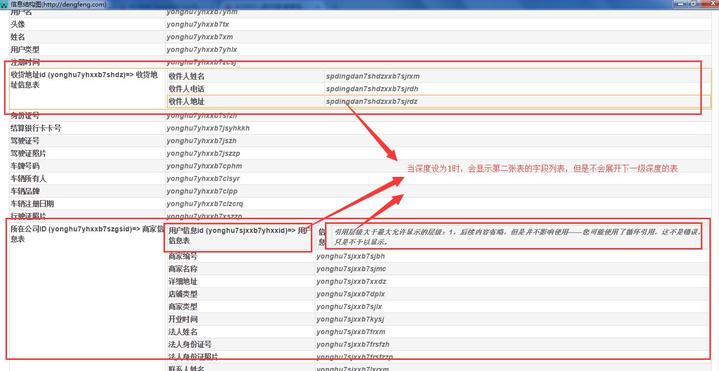
Task: Click the 所在公司ID reference to 商家信息表
Action: click(x=87, y=233)
